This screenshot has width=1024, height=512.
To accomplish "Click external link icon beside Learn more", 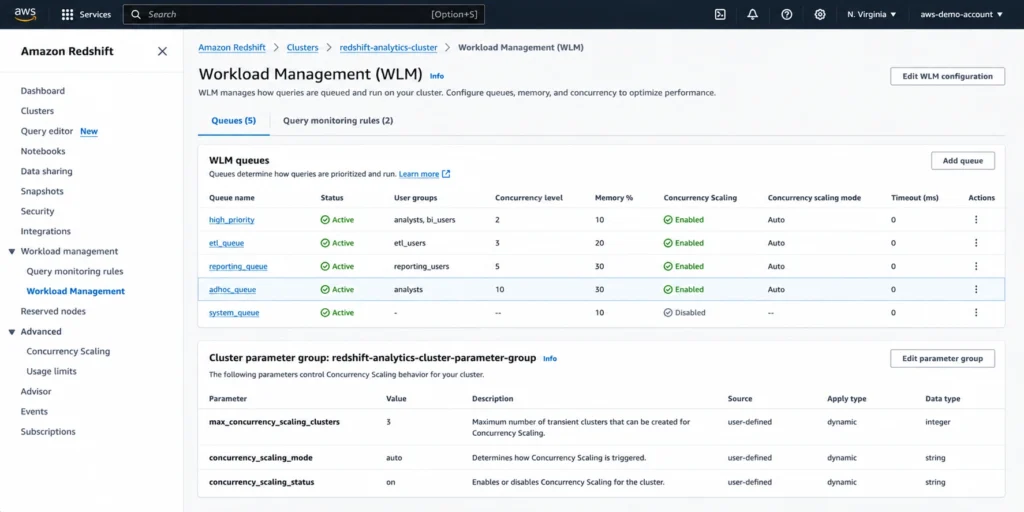I will [446, 174].
